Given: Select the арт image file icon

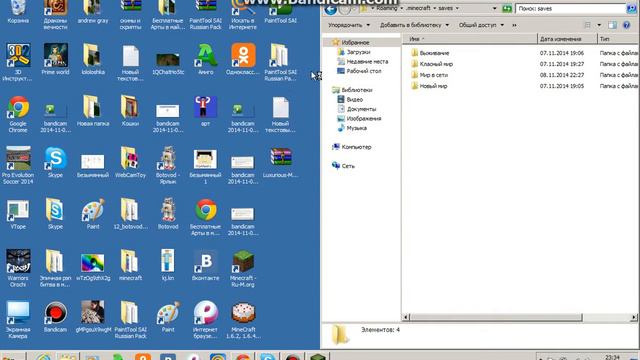Looking at the screenshot, I should point(205,111).
